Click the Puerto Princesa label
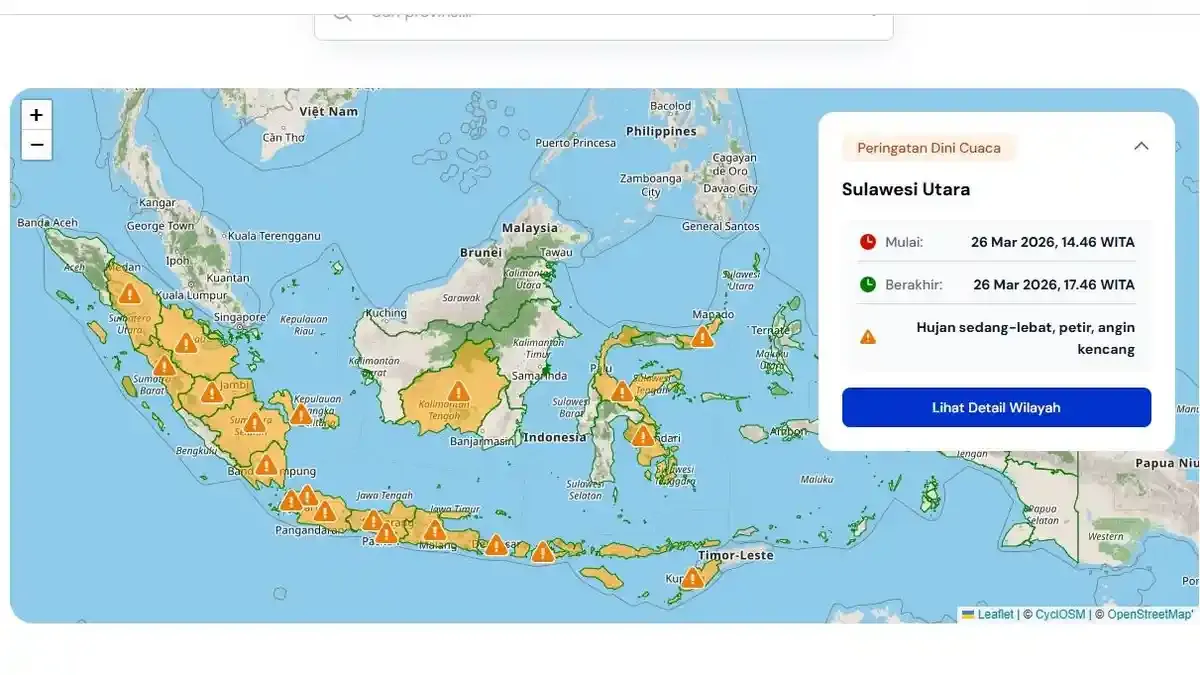This screenshot has width=1200, height=675. pyautogui.click(x=576, y=143)
